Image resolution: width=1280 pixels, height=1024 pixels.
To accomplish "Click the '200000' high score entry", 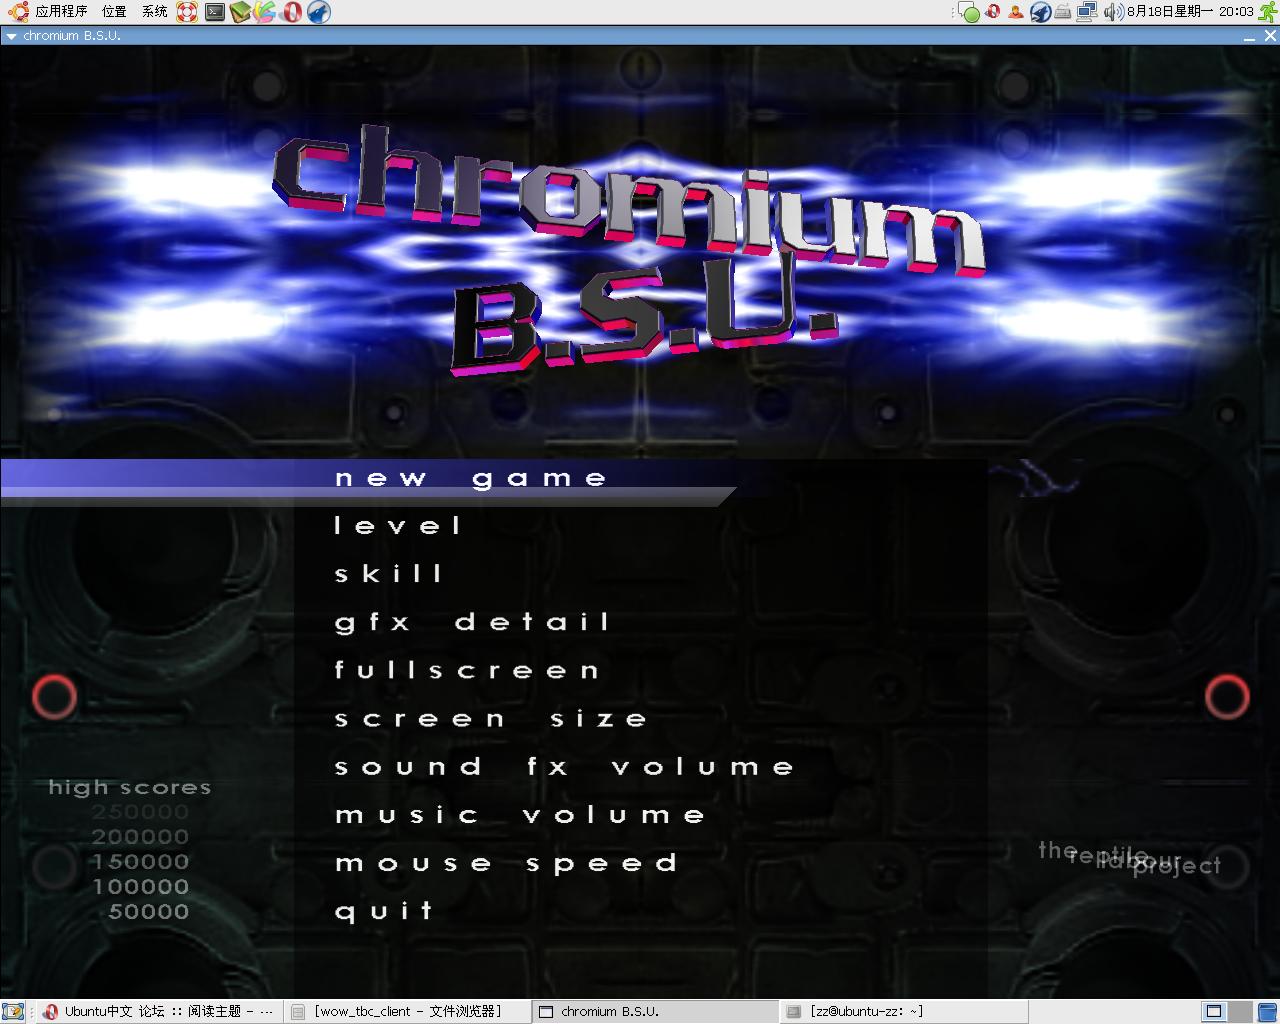I will coord(140,837).
